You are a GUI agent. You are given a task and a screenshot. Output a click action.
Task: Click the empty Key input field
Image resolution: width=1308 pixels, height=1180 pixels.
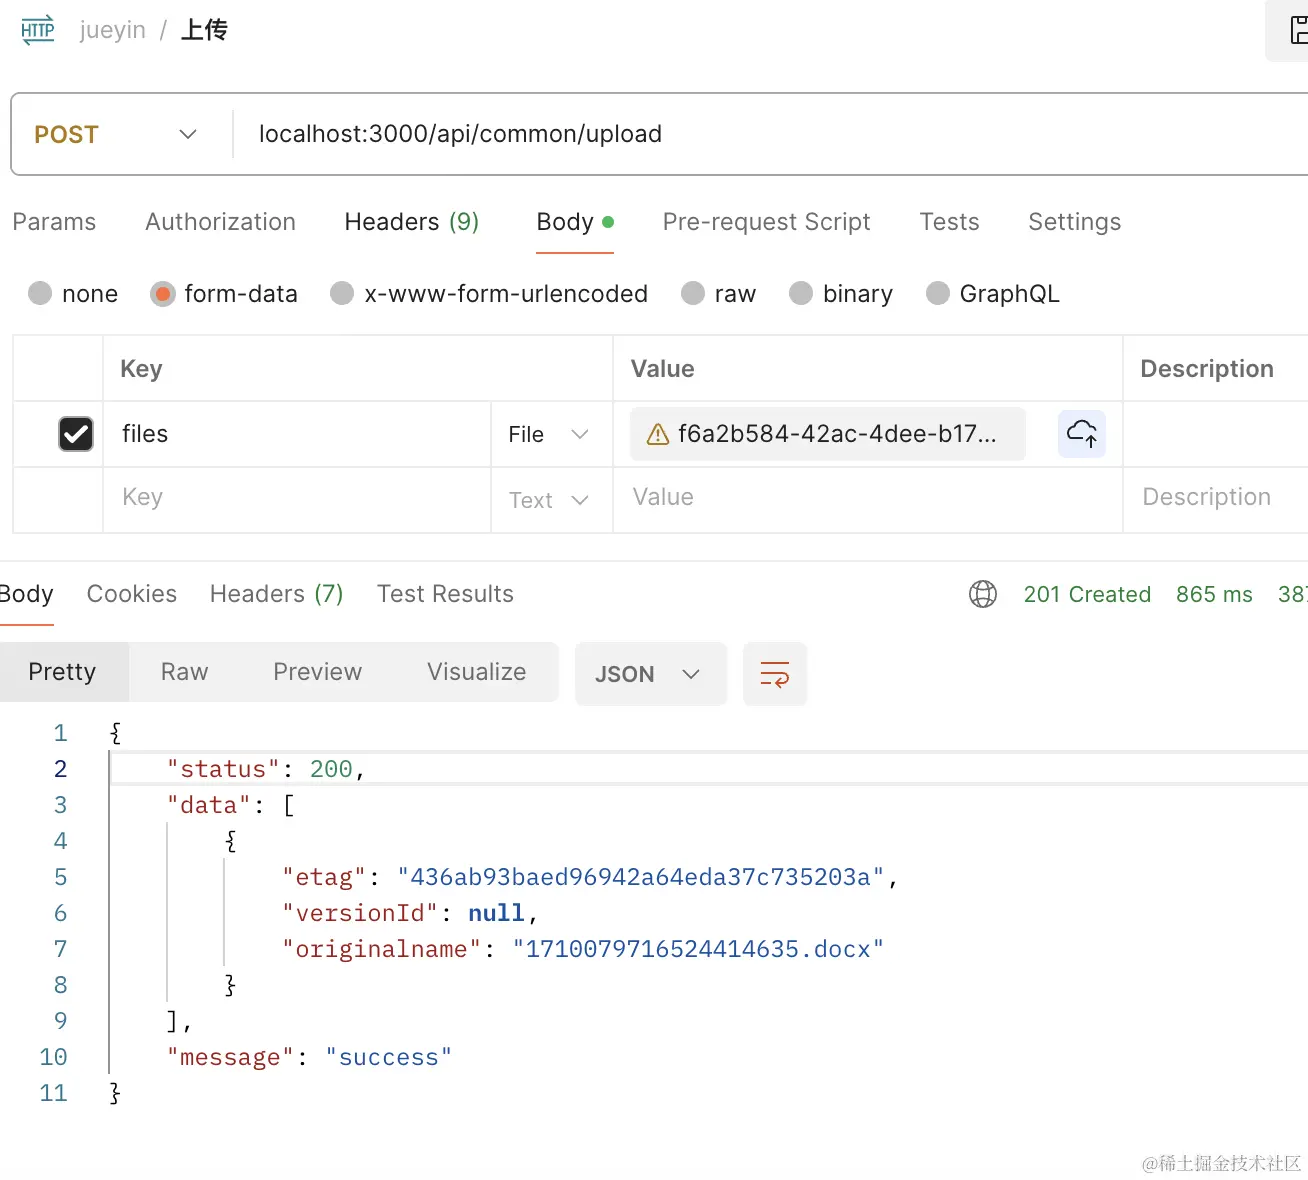297,498
